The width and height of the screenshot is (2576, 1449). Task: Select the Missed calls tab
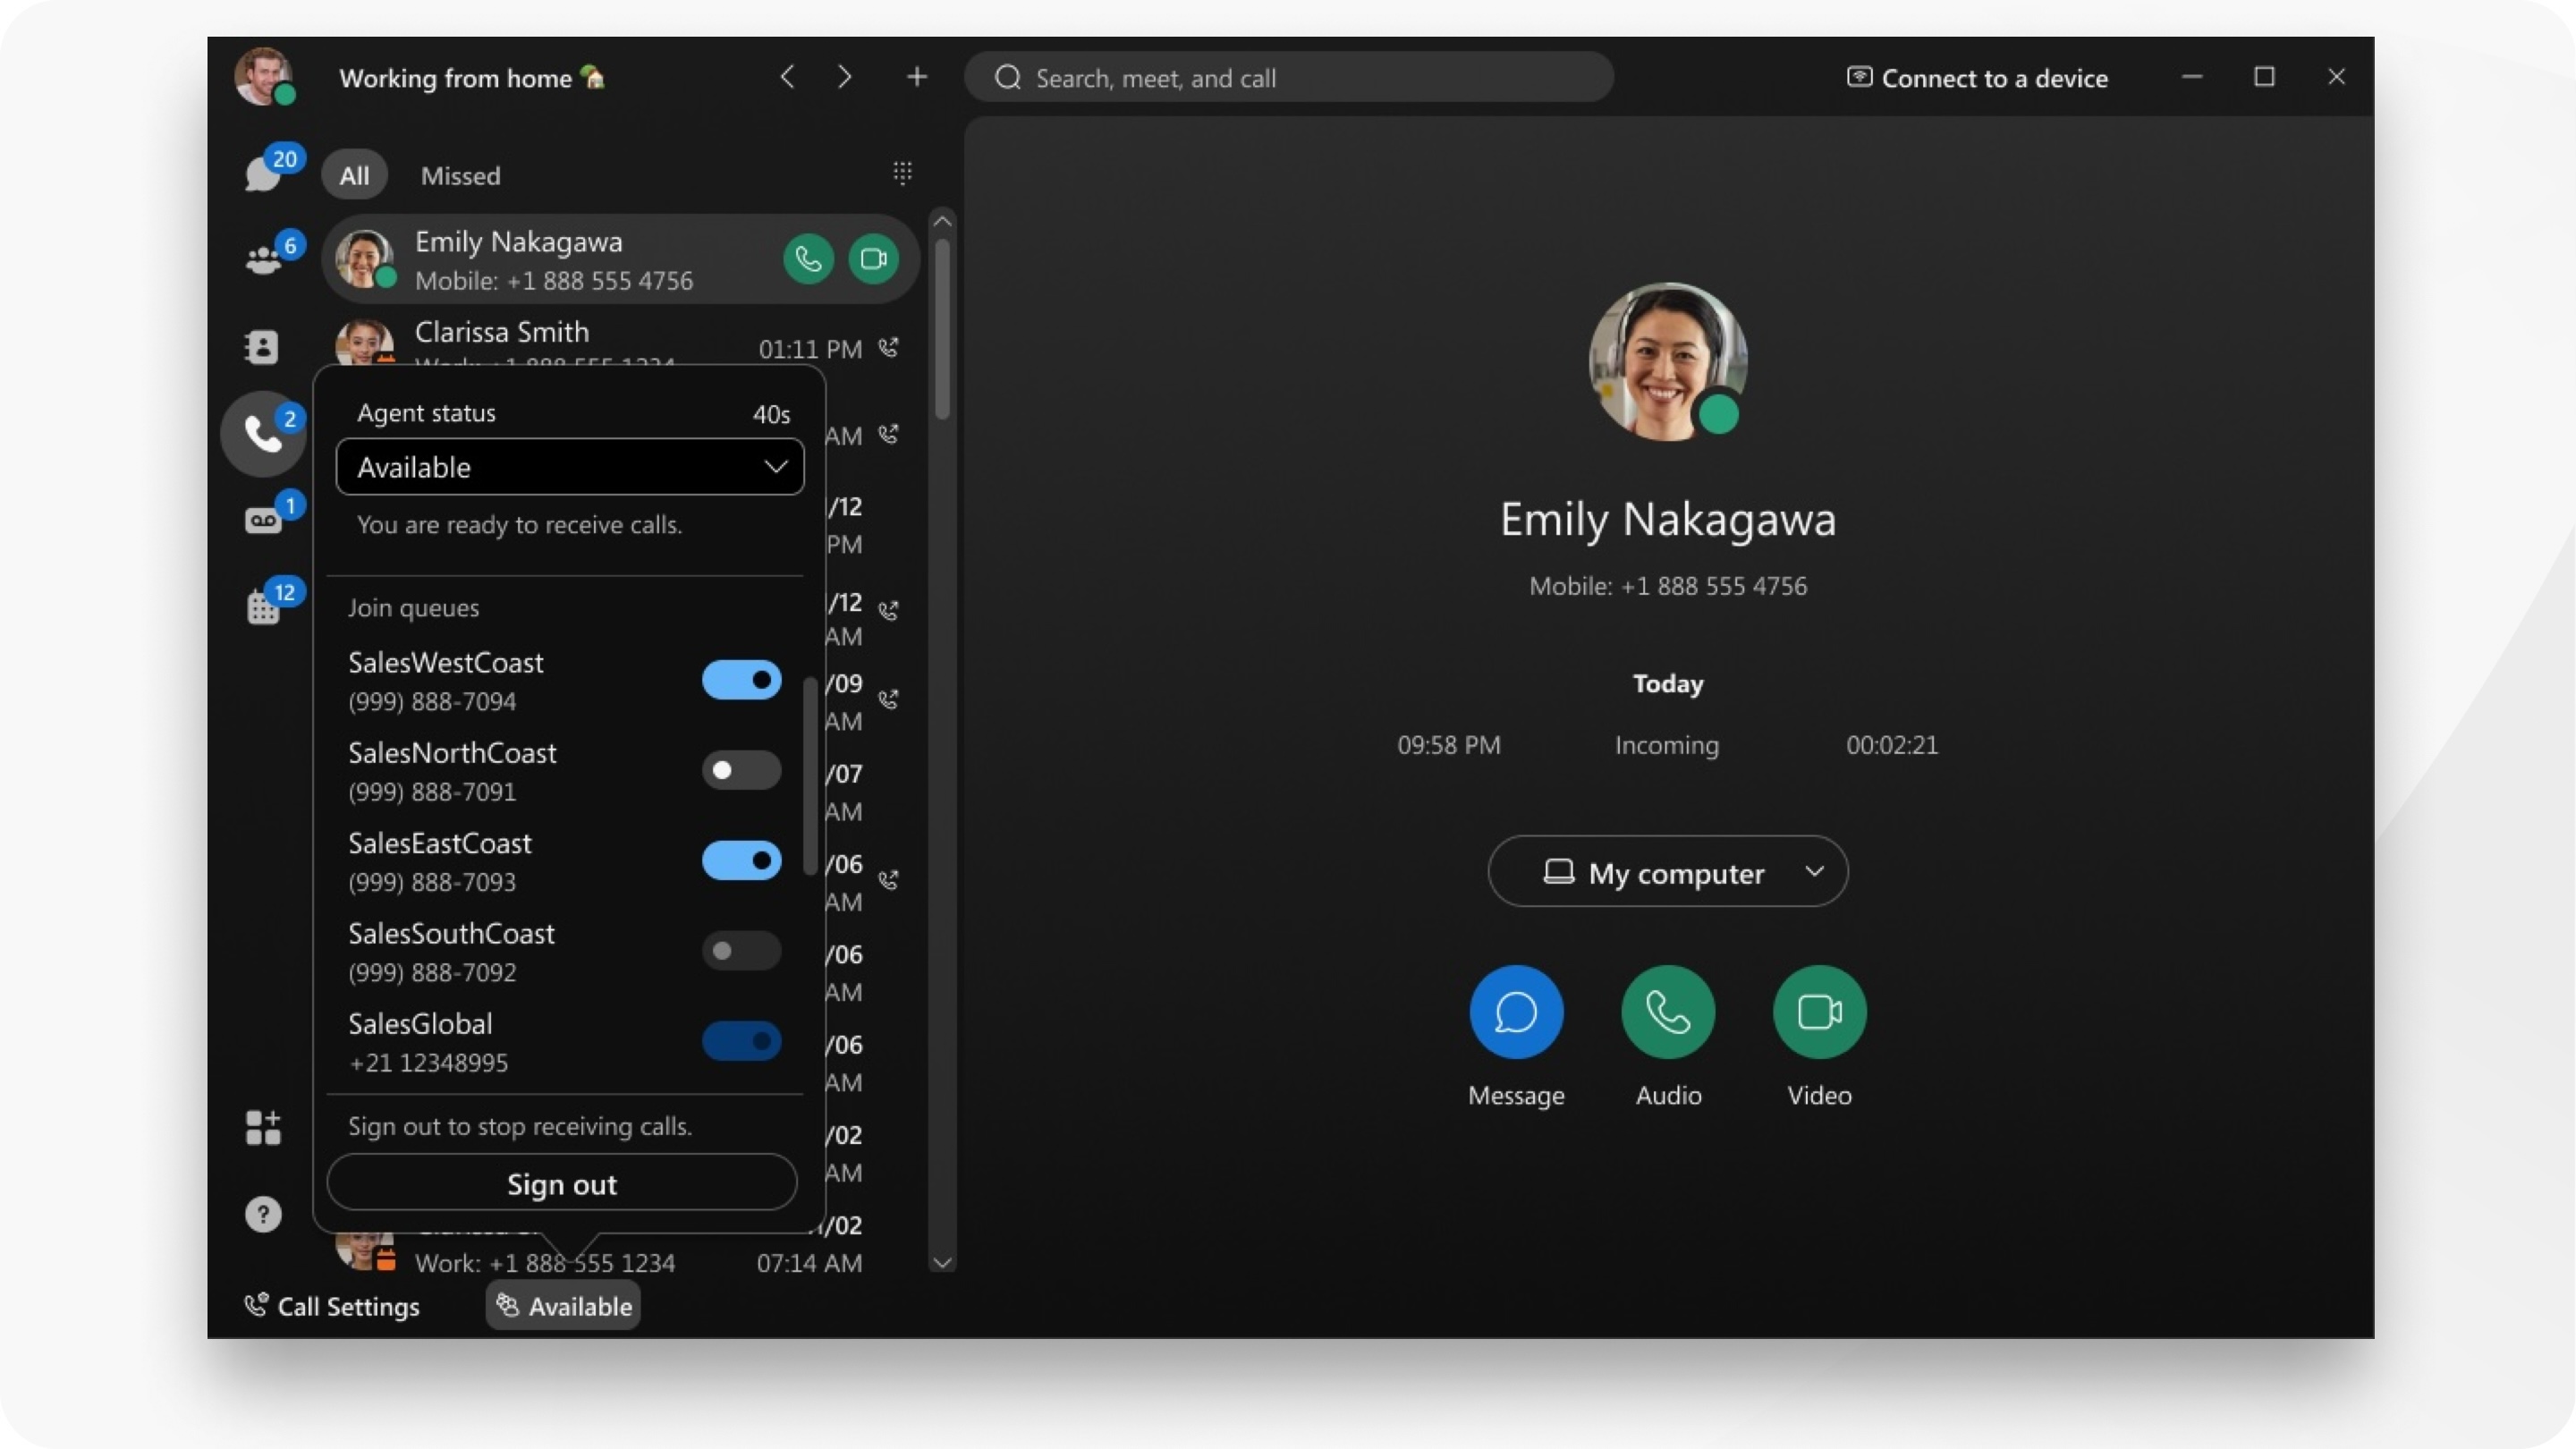coord(458,175)
